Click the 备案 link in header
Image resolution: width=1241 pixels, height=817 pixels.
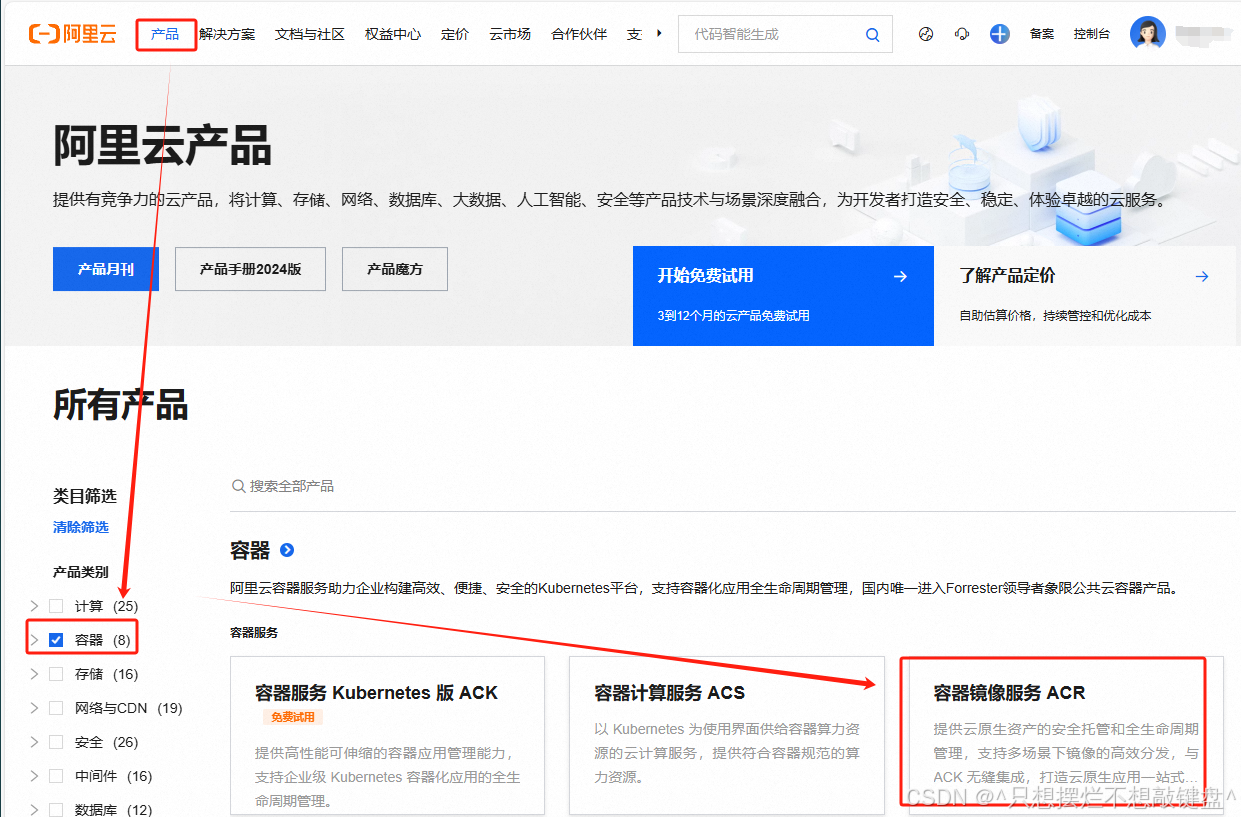[x=1042, y=34]
